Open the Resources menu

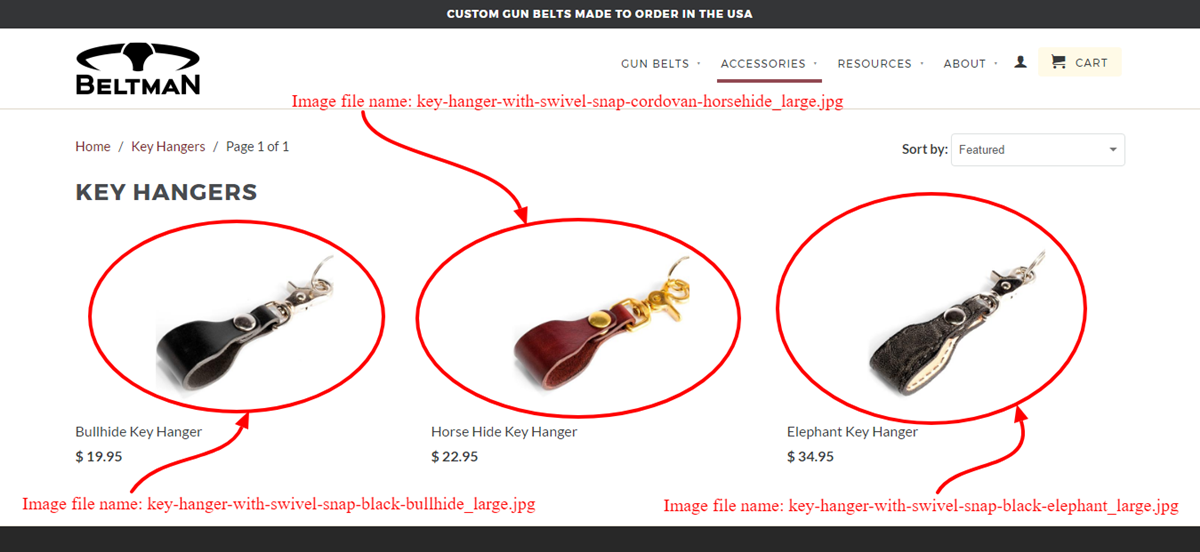tap(880, 63)
